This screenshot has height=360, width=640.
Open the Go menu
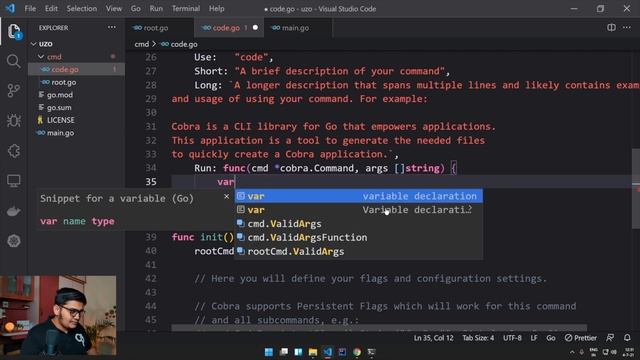point(136,8)
